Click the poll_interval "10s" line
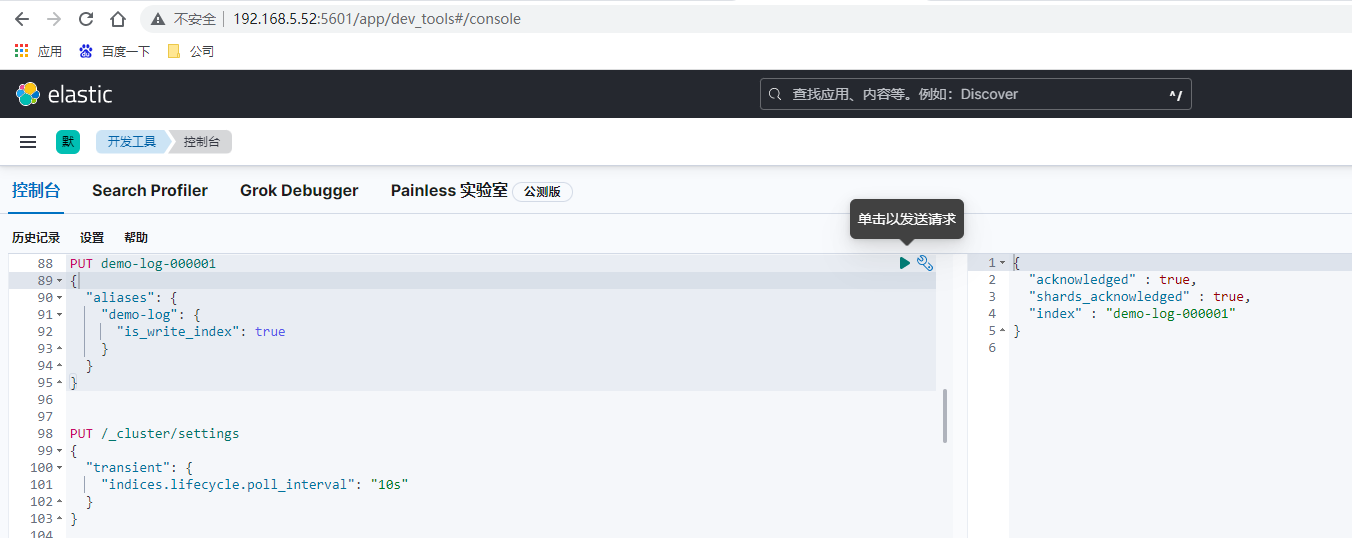The width and height of the screenshot is (1352, 538). coord(255,485)
